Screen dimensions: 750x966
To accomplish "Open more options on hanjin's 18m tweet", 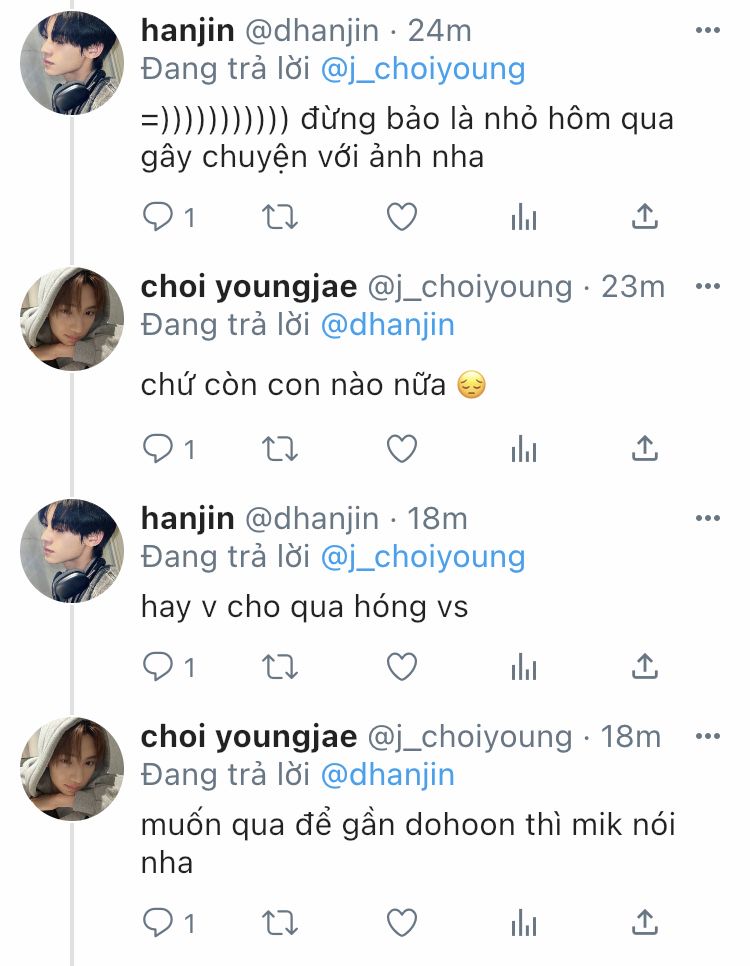I will pos(707,519).
